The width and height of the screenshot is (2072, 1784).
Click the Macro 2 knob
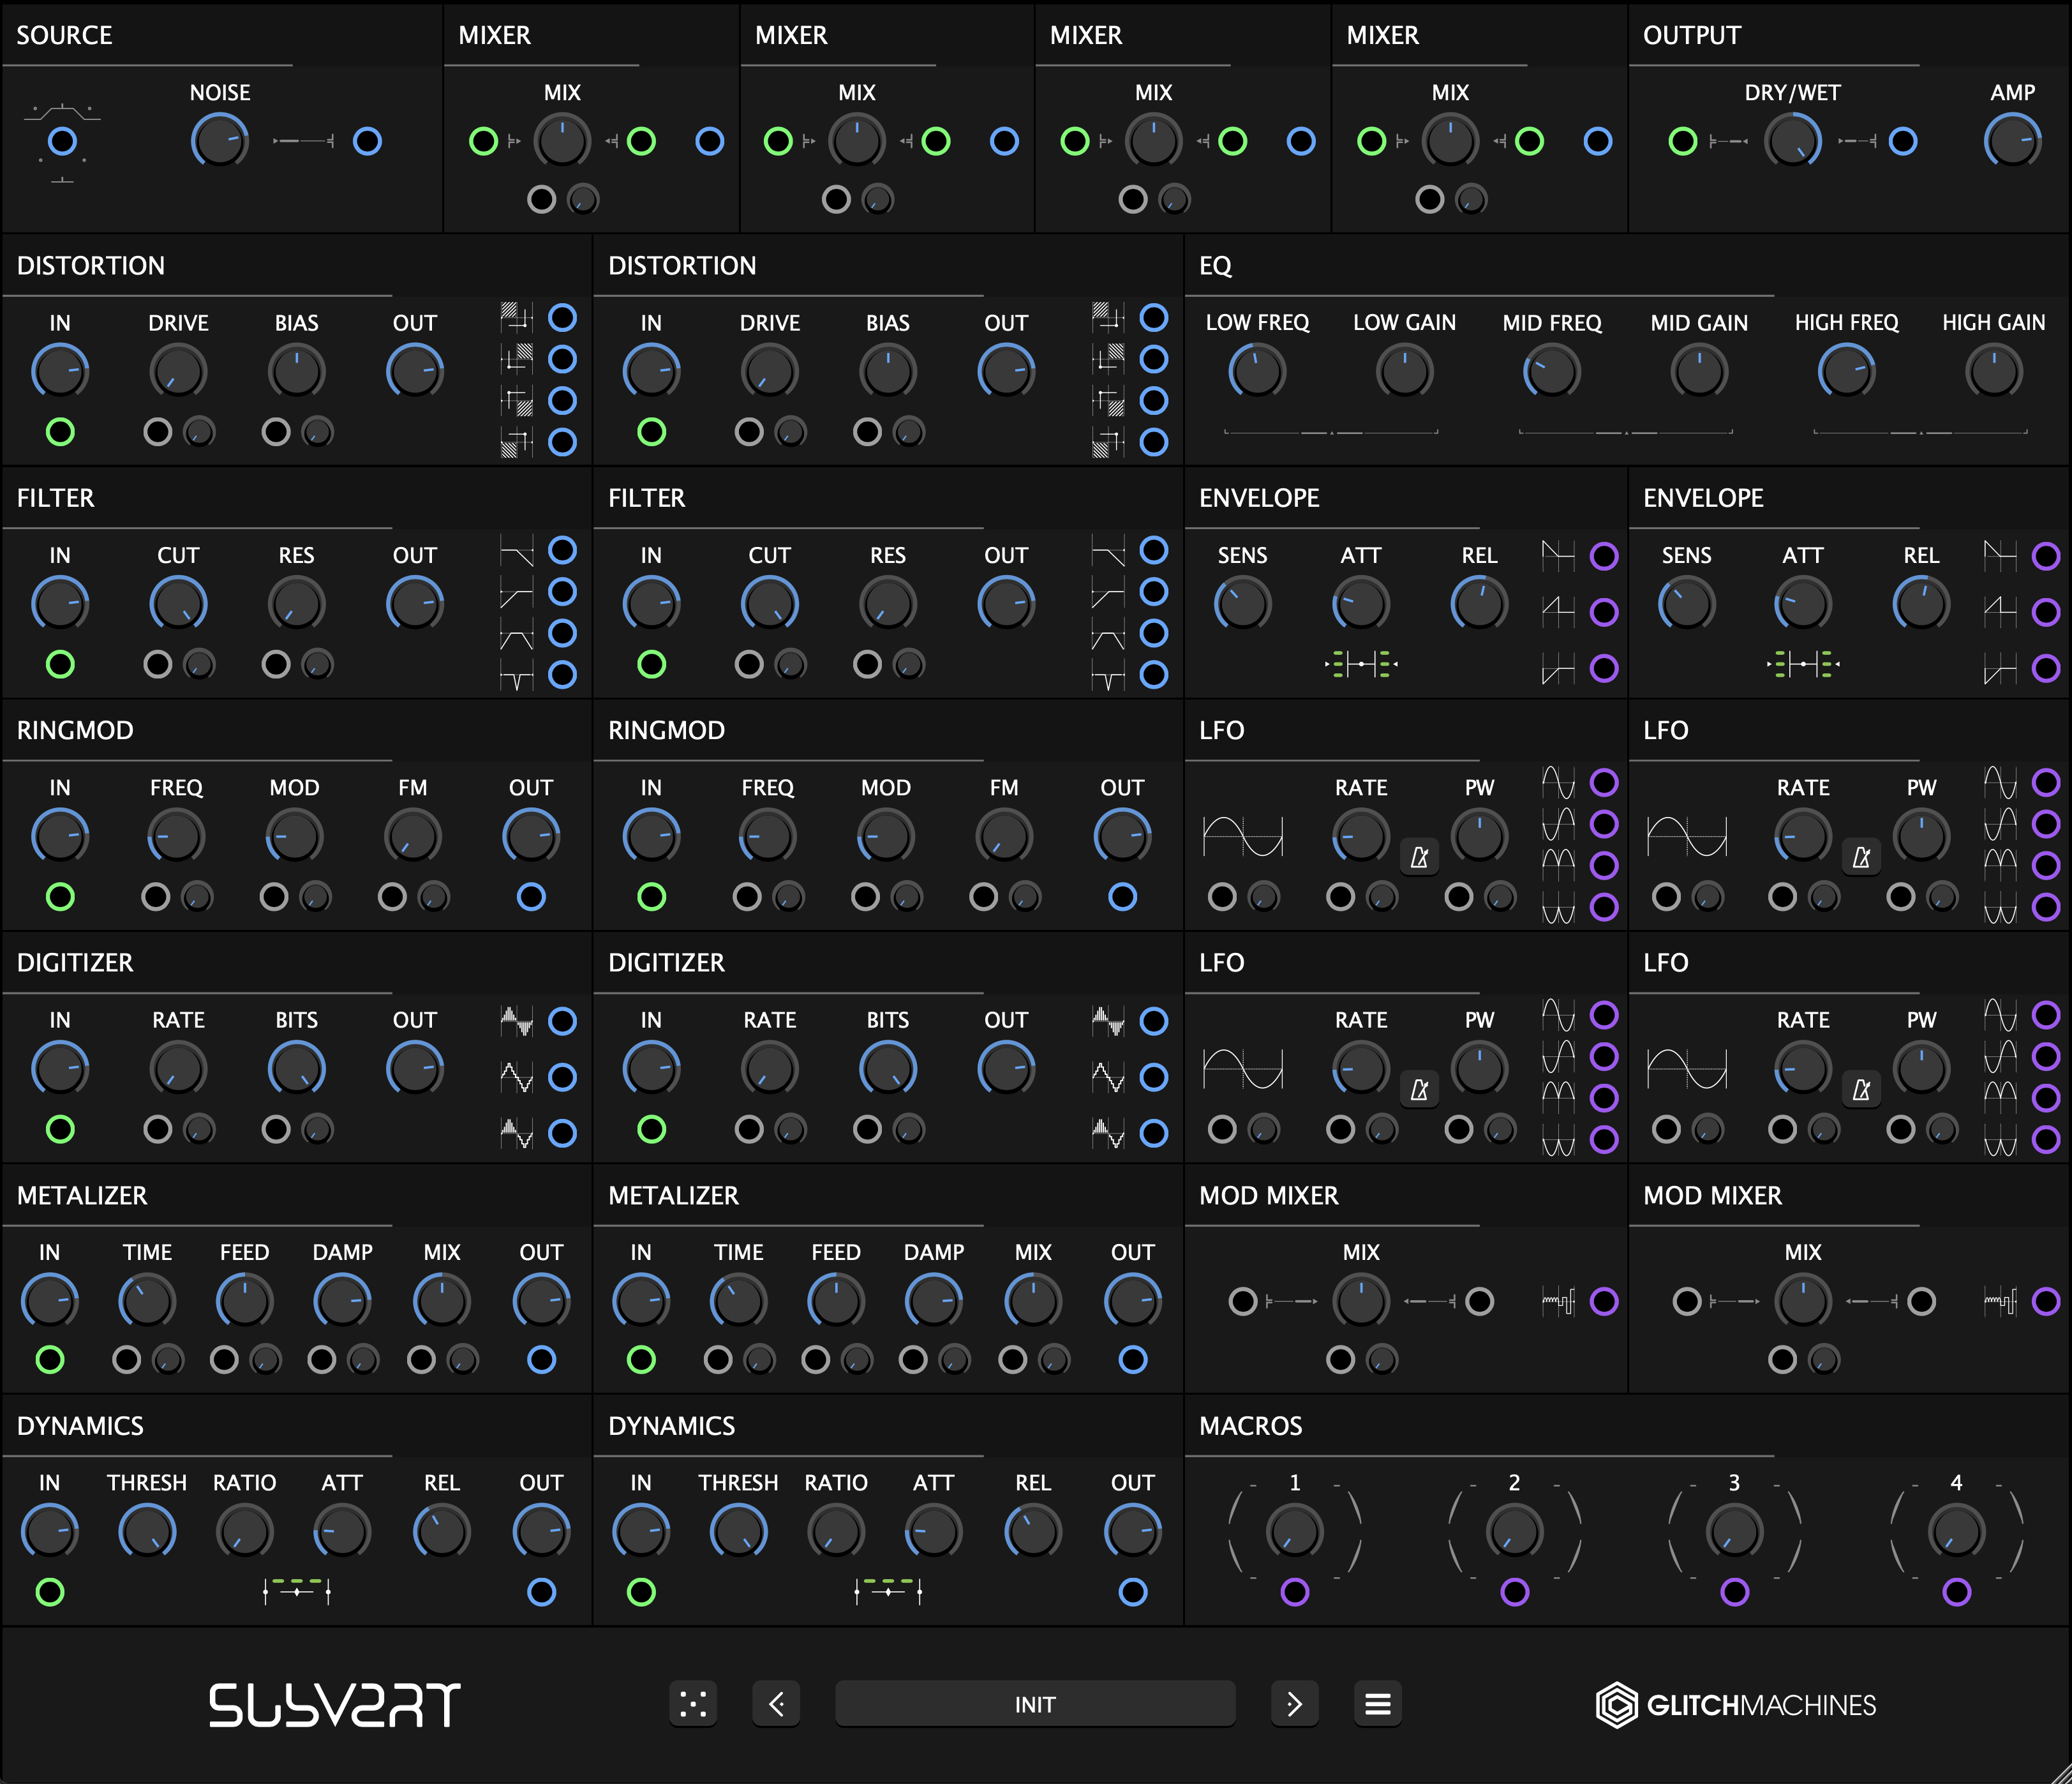(1515, 1532)
